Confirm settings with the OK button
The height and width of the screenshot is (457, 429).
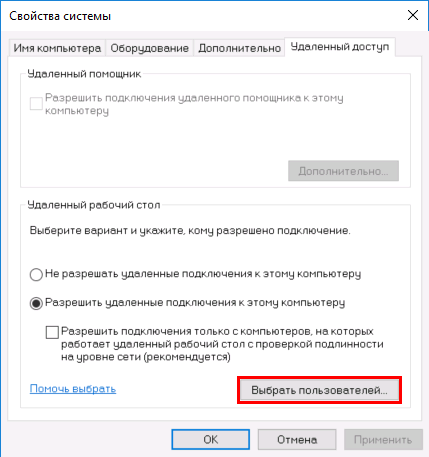pos(211,439)
